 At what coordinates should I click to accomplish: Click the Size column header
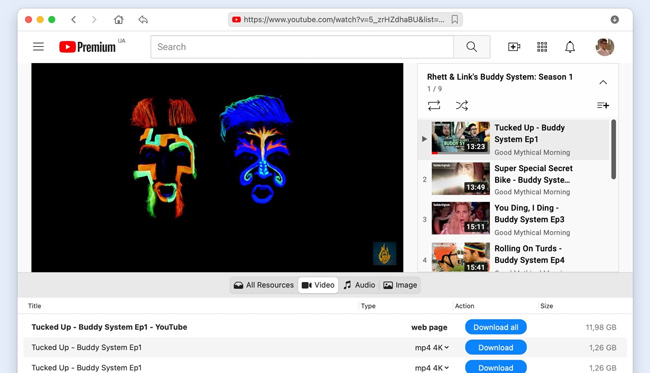(546, 306)
